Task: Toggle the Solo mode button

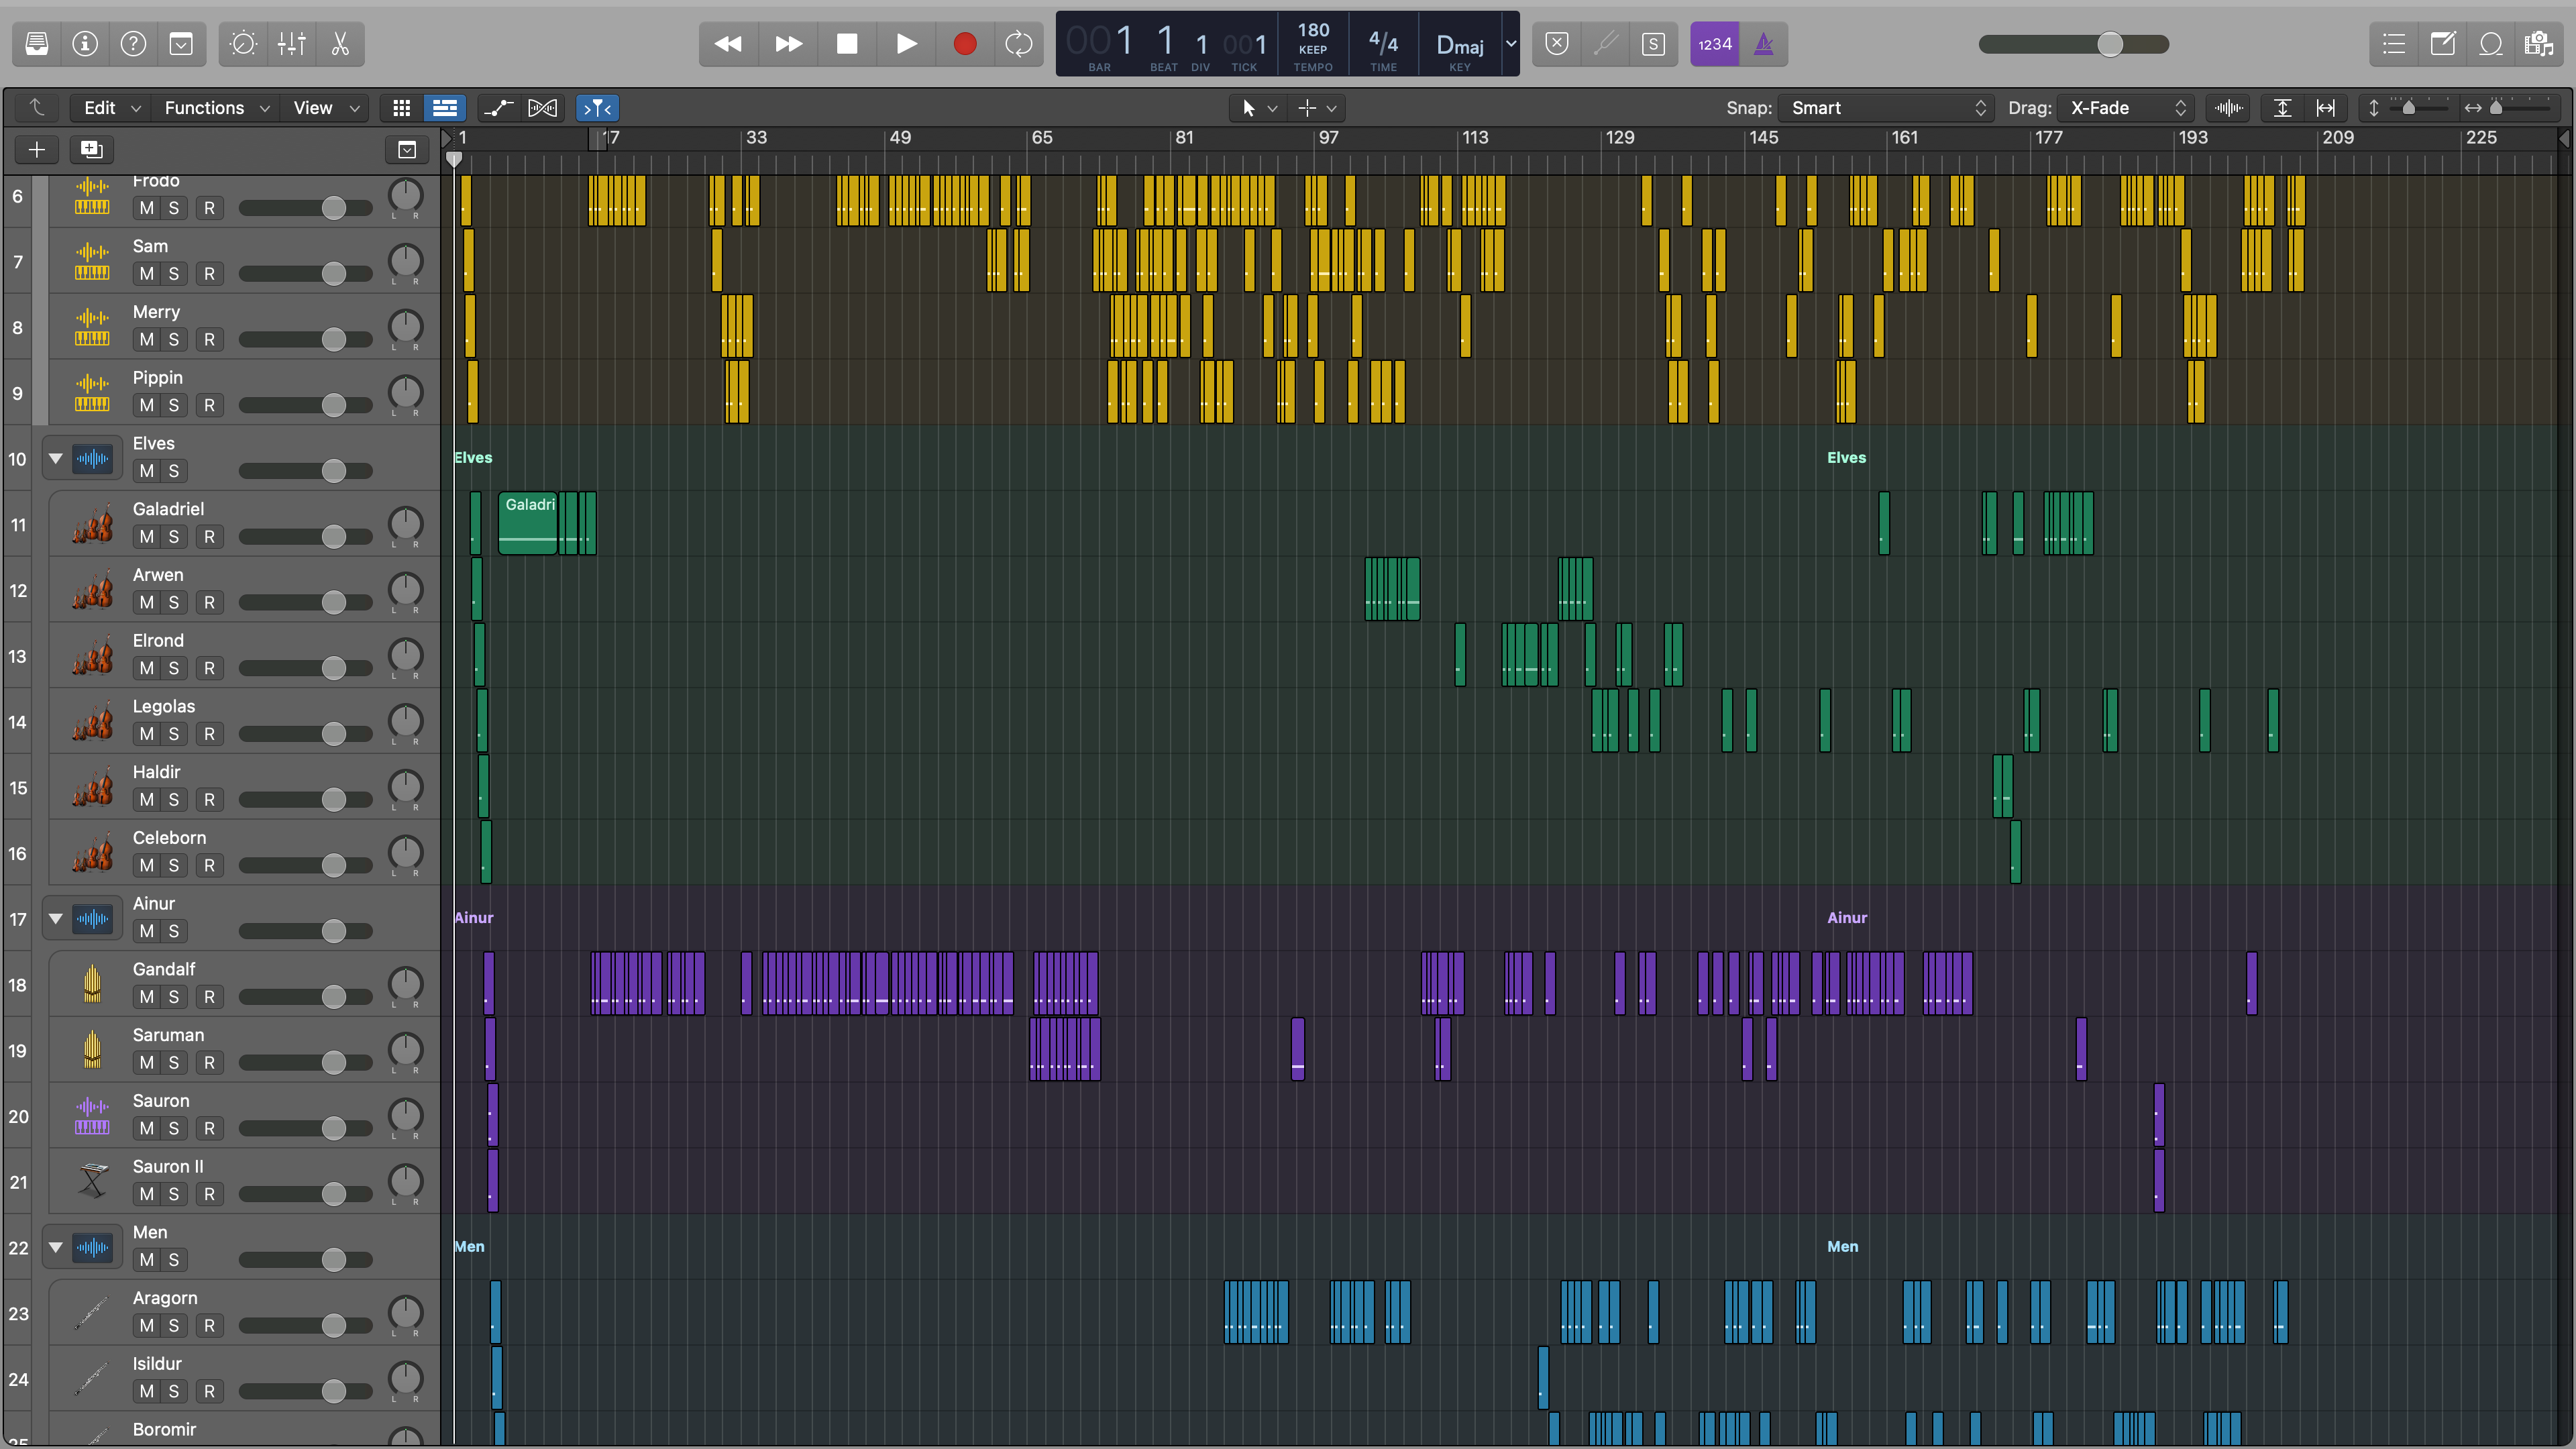Action: [1653, 44]
